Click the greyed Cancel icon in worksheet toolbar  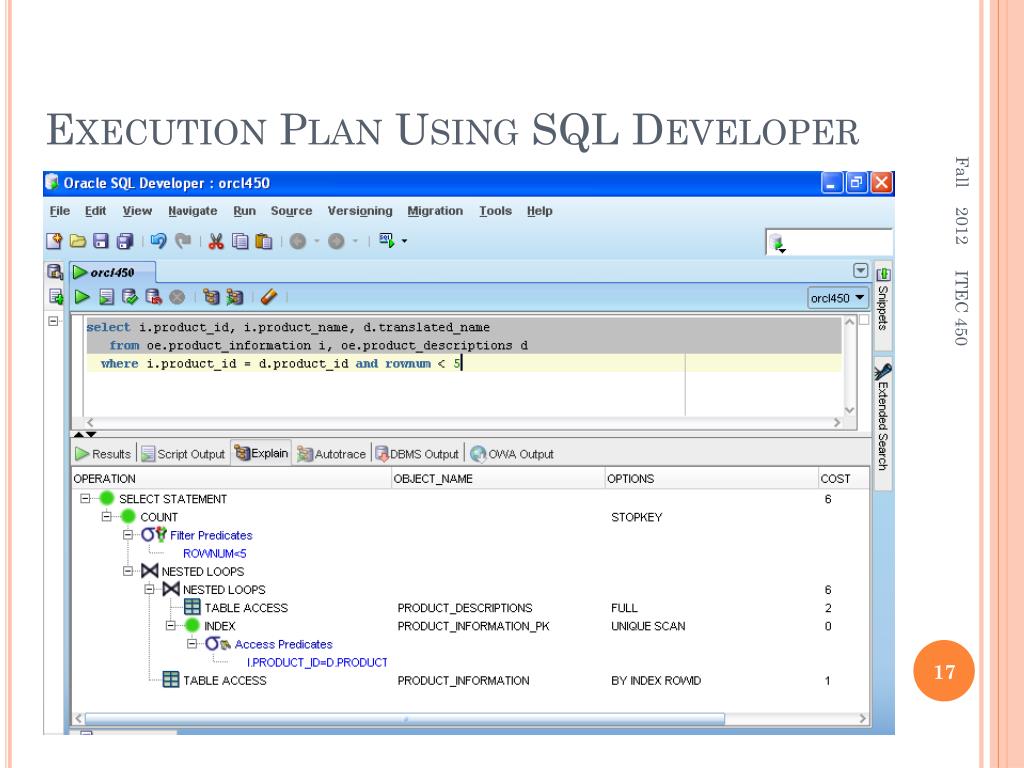tap(177, 297)
